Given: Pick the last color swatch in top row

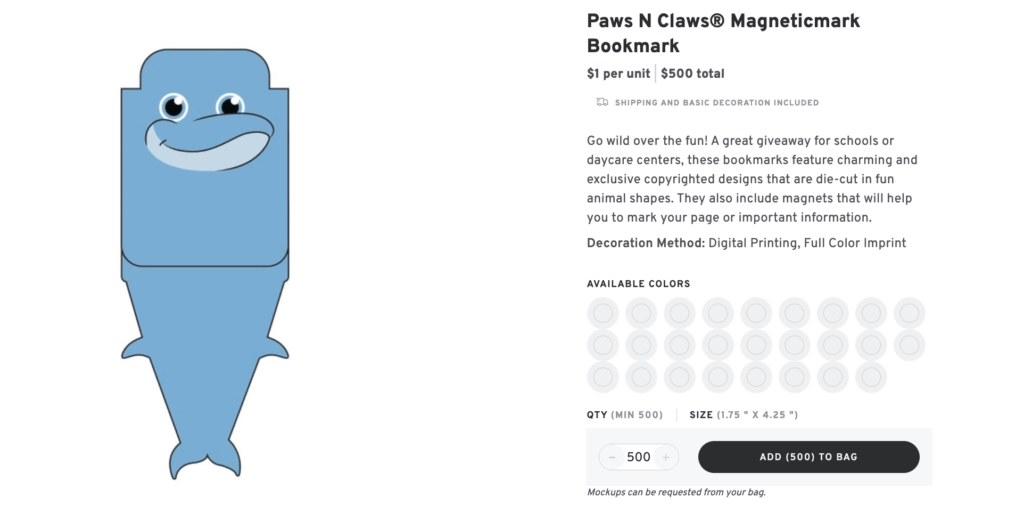Looking at the screenshot, I should pos(909,314).
